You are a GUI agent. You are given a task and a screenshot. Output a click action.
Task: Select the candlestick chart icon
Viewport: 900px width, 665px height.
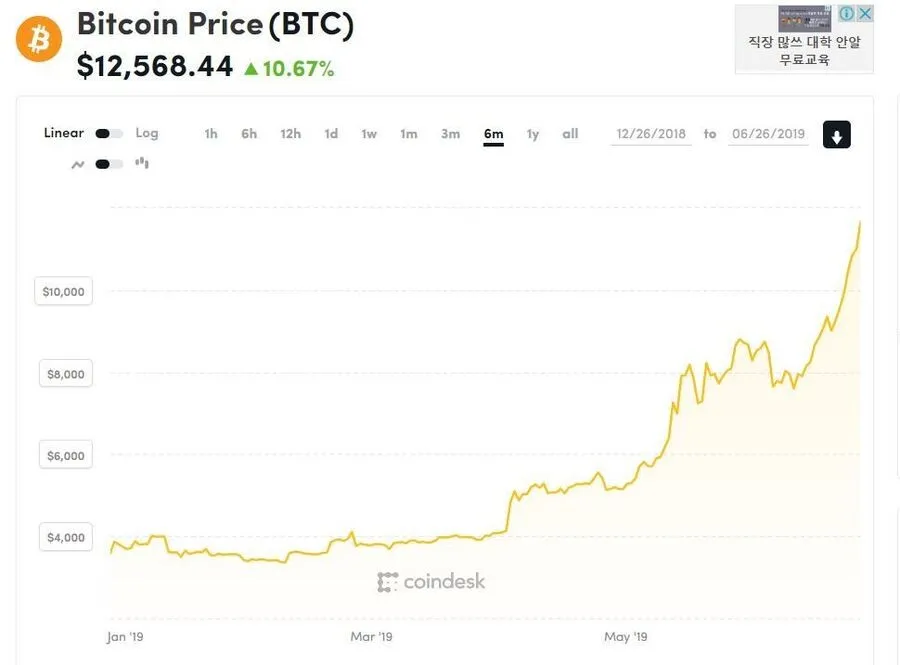coord(142,164)
